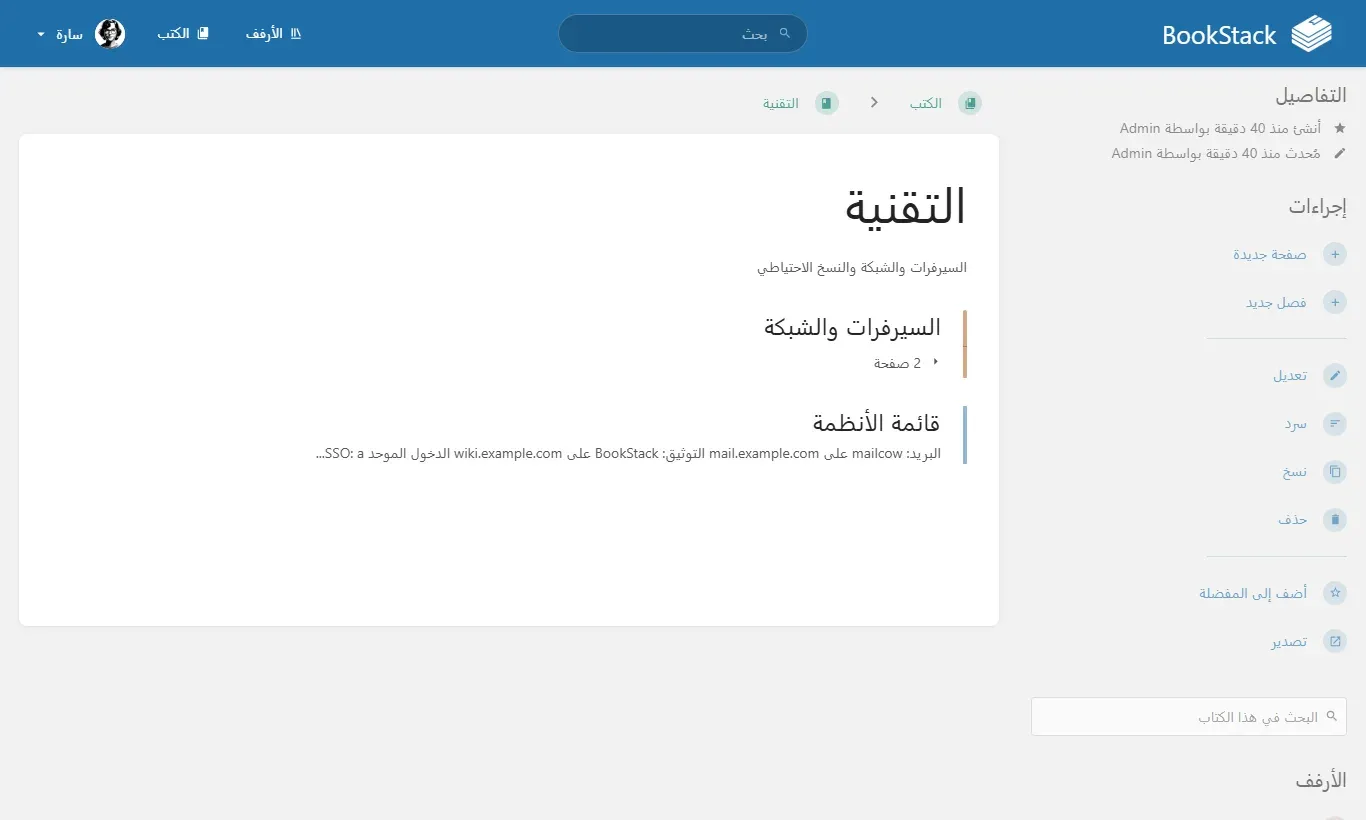Go to التقنية breadcrumb link
The image size is (1366, 820).
point(781,103)
